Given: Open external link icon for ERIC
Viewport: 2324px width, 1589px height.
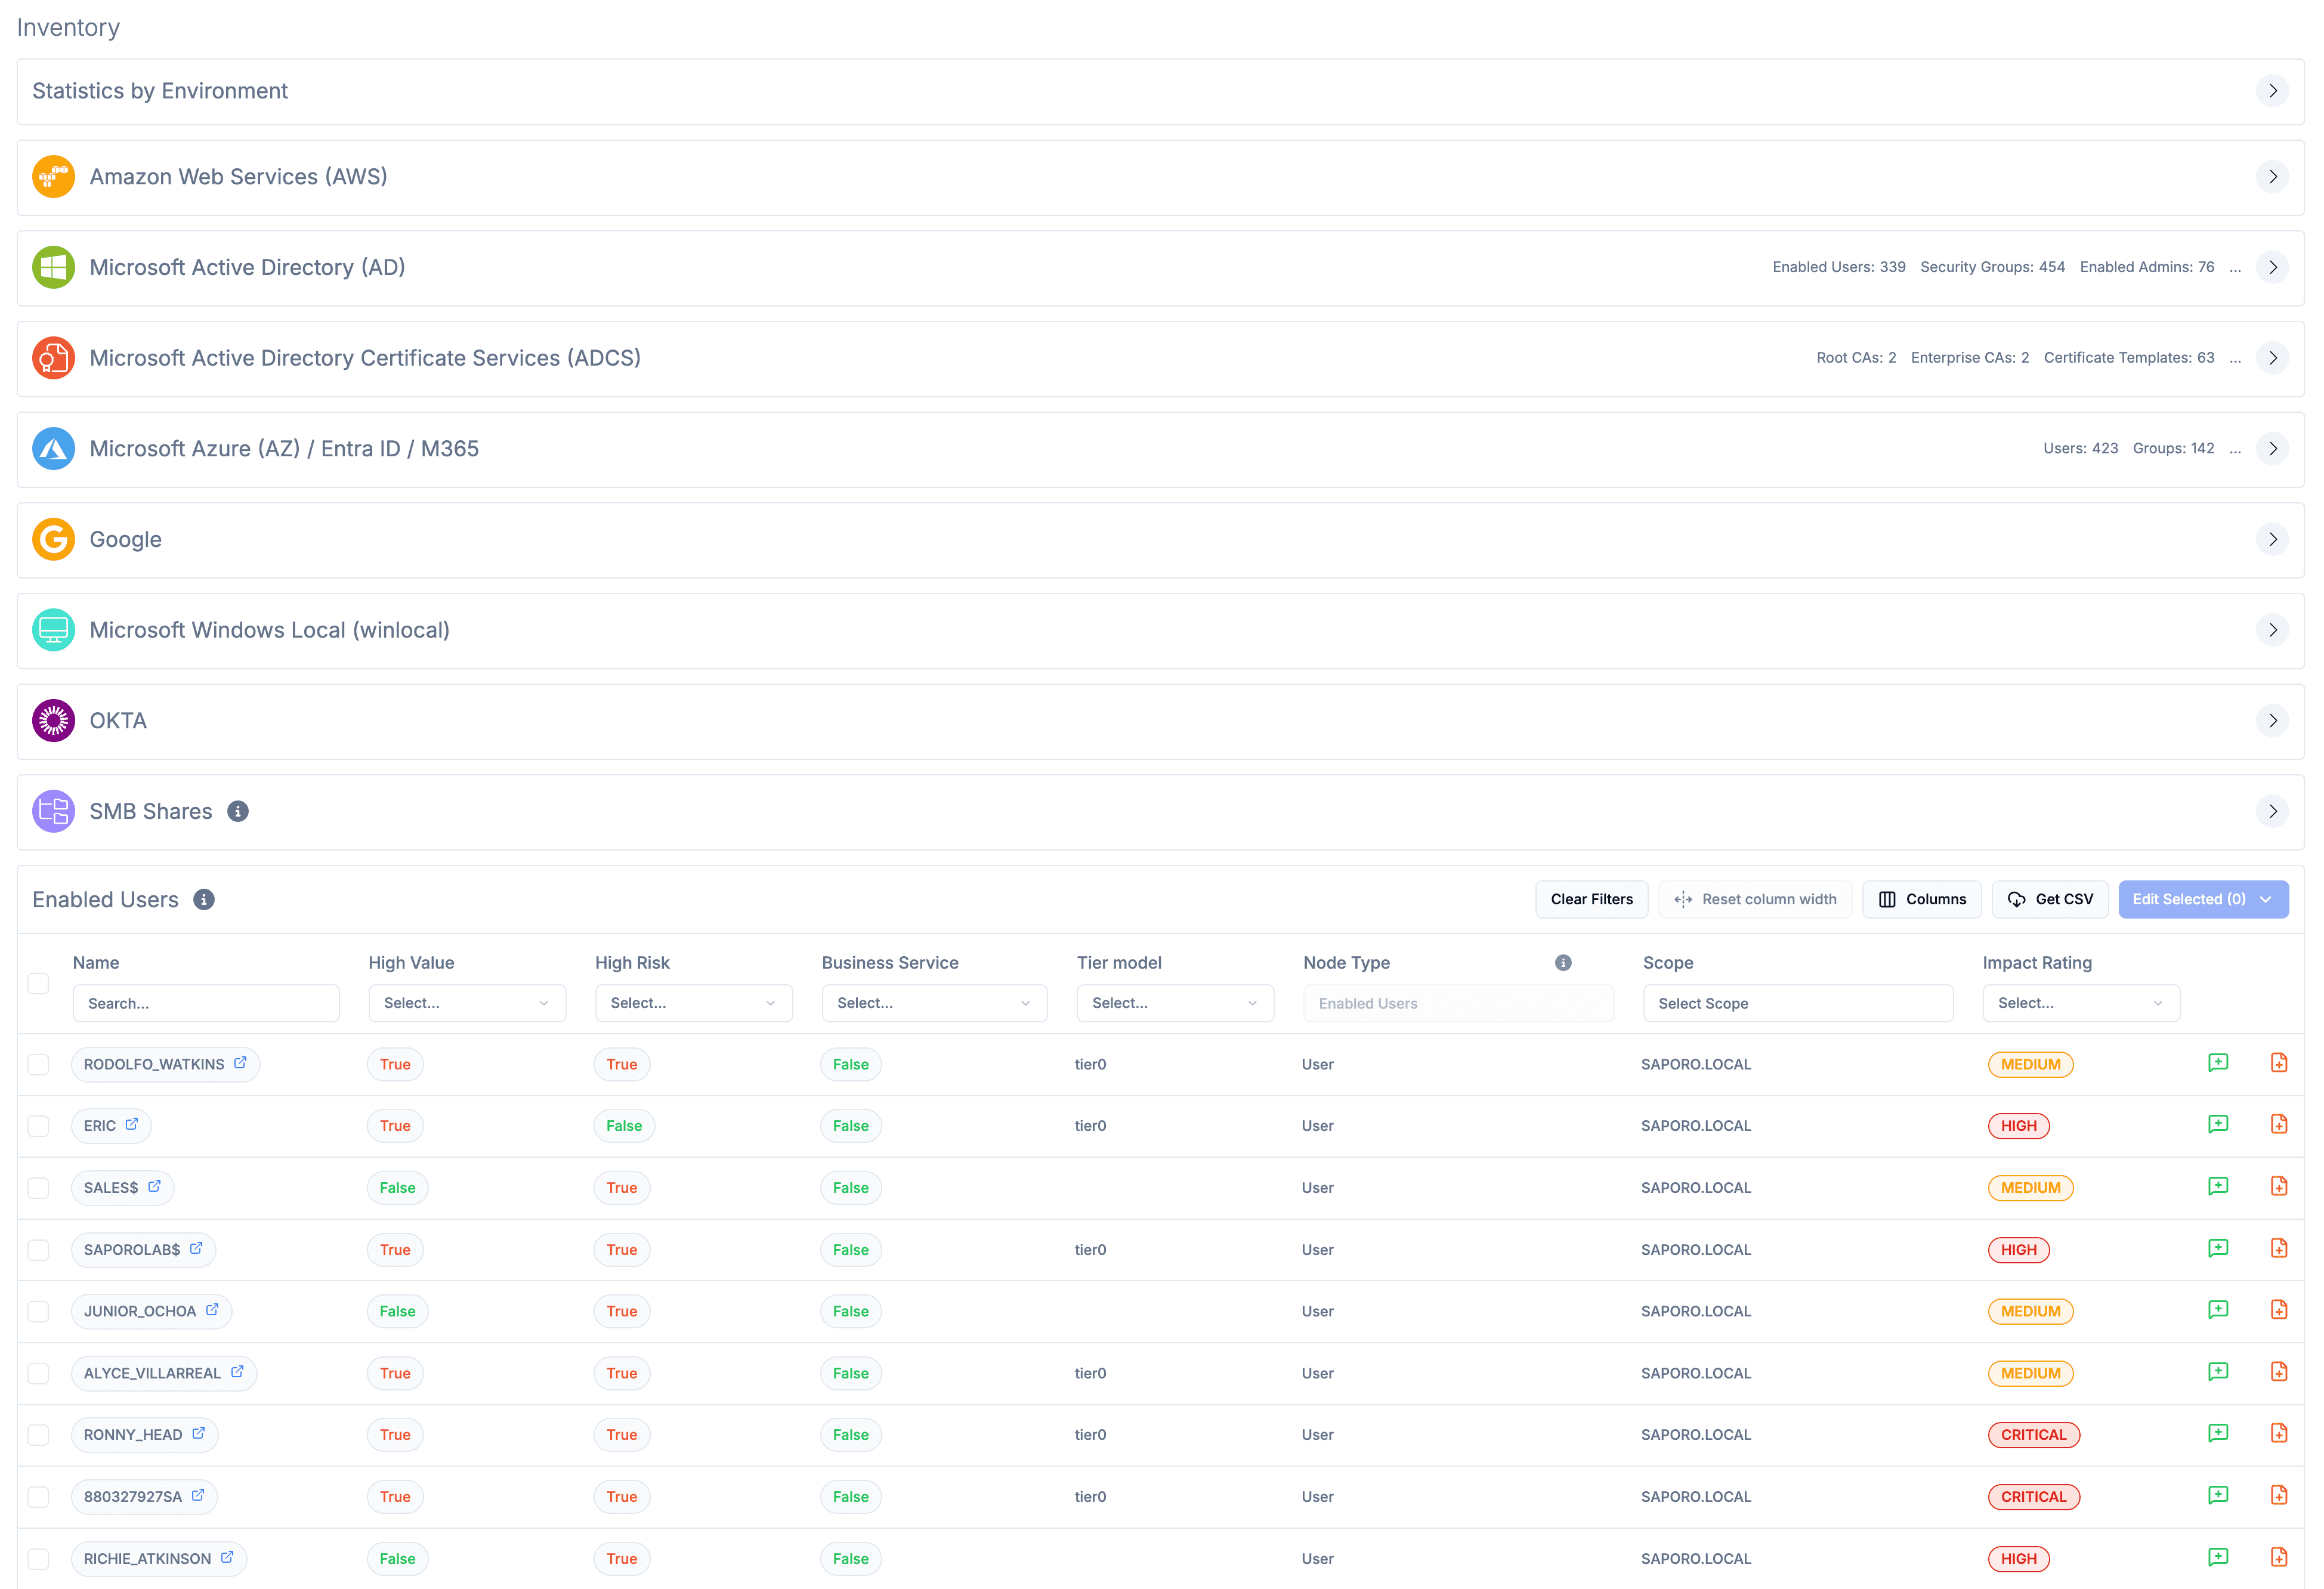Looking at the screenshot, I should tap(131, 1125).
